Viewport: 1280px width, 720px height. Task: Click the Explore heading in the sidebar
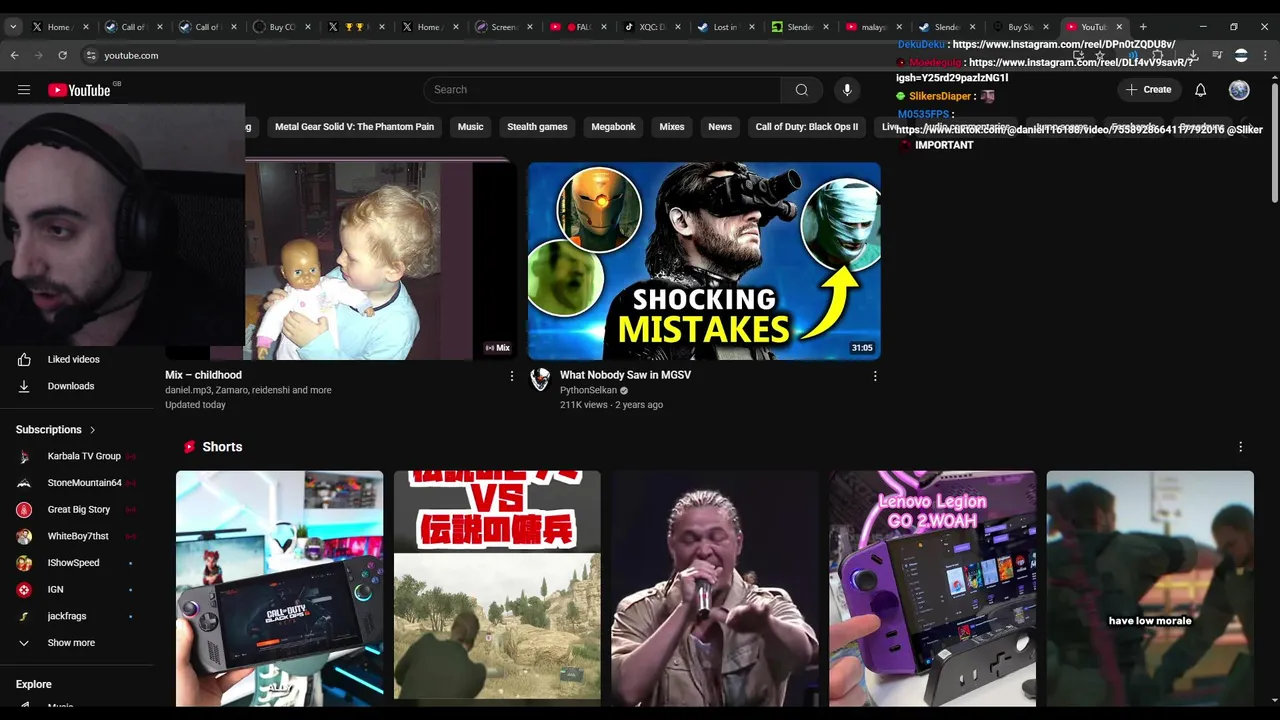(x=33, y=684)
